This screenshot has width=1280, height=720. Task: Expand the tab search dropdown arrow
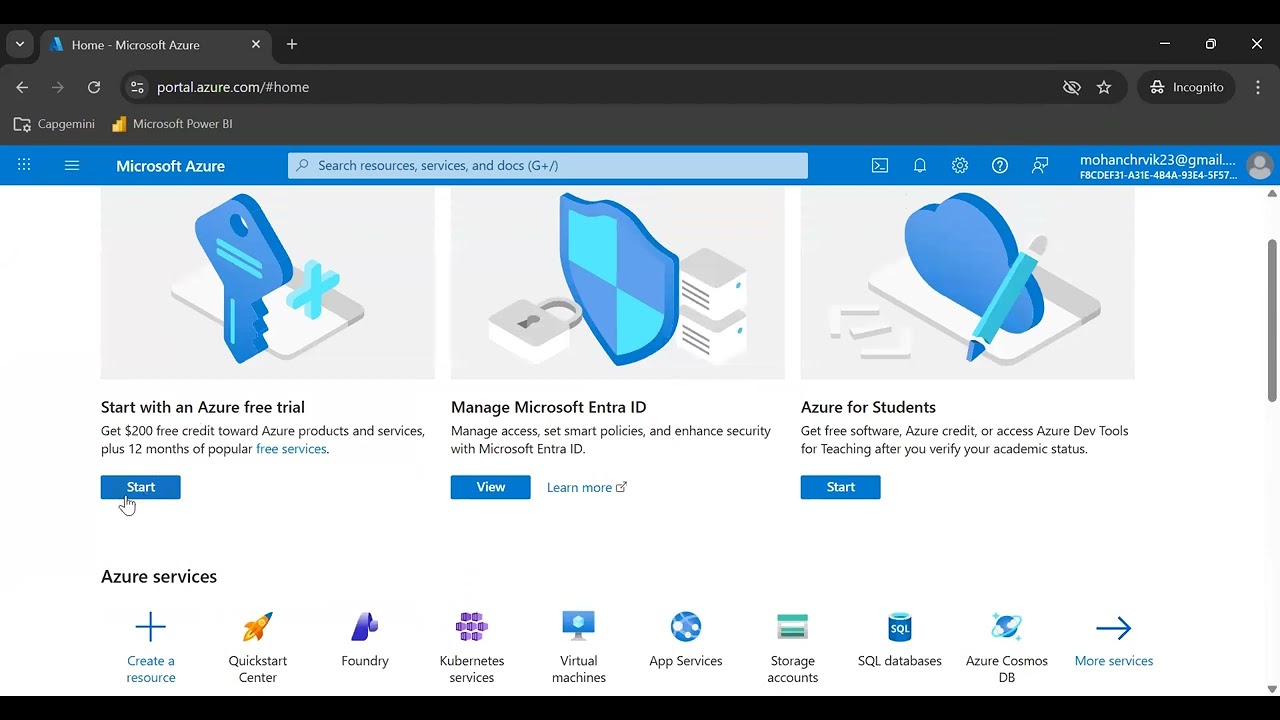20,44
